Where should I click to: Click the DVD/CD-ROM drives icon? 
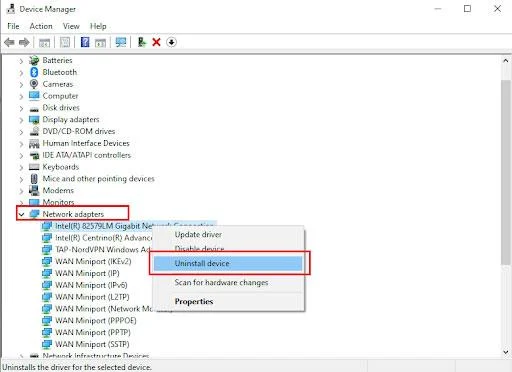point(34,131)
